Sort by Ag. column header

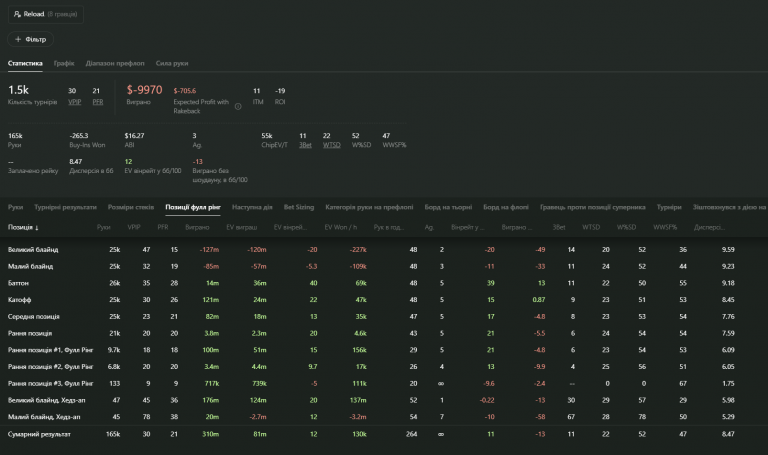[429, 227]
